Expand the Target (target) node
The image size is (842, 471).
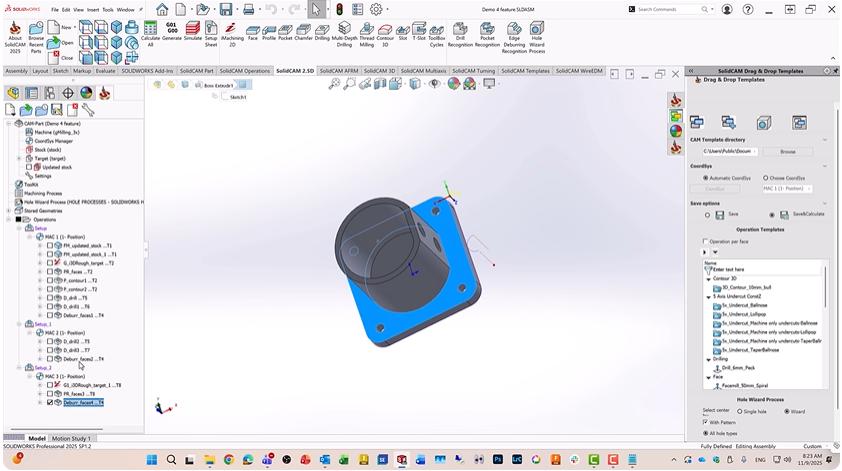point(20,158)
